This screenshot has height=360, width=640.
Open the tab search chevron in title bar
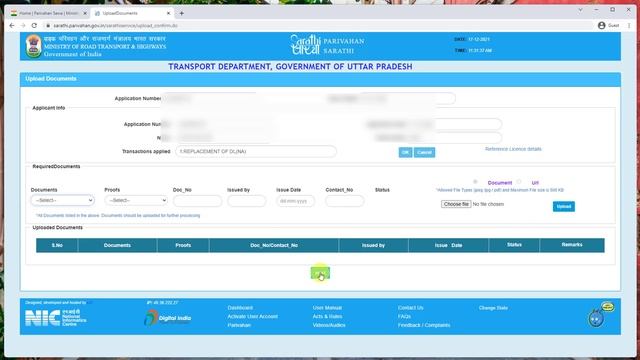point(580,9)
